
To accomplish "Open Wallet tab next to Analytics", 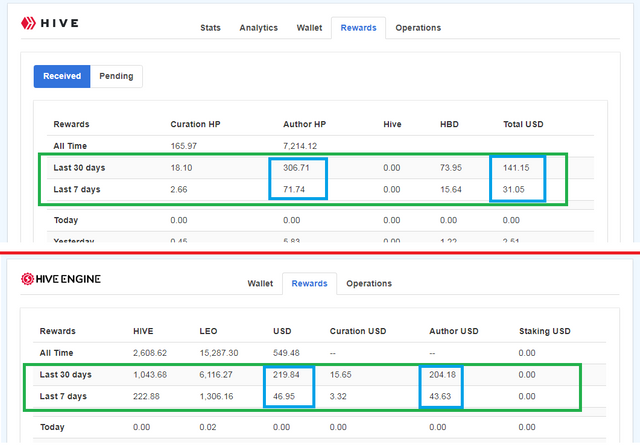I will click(309, 28).
